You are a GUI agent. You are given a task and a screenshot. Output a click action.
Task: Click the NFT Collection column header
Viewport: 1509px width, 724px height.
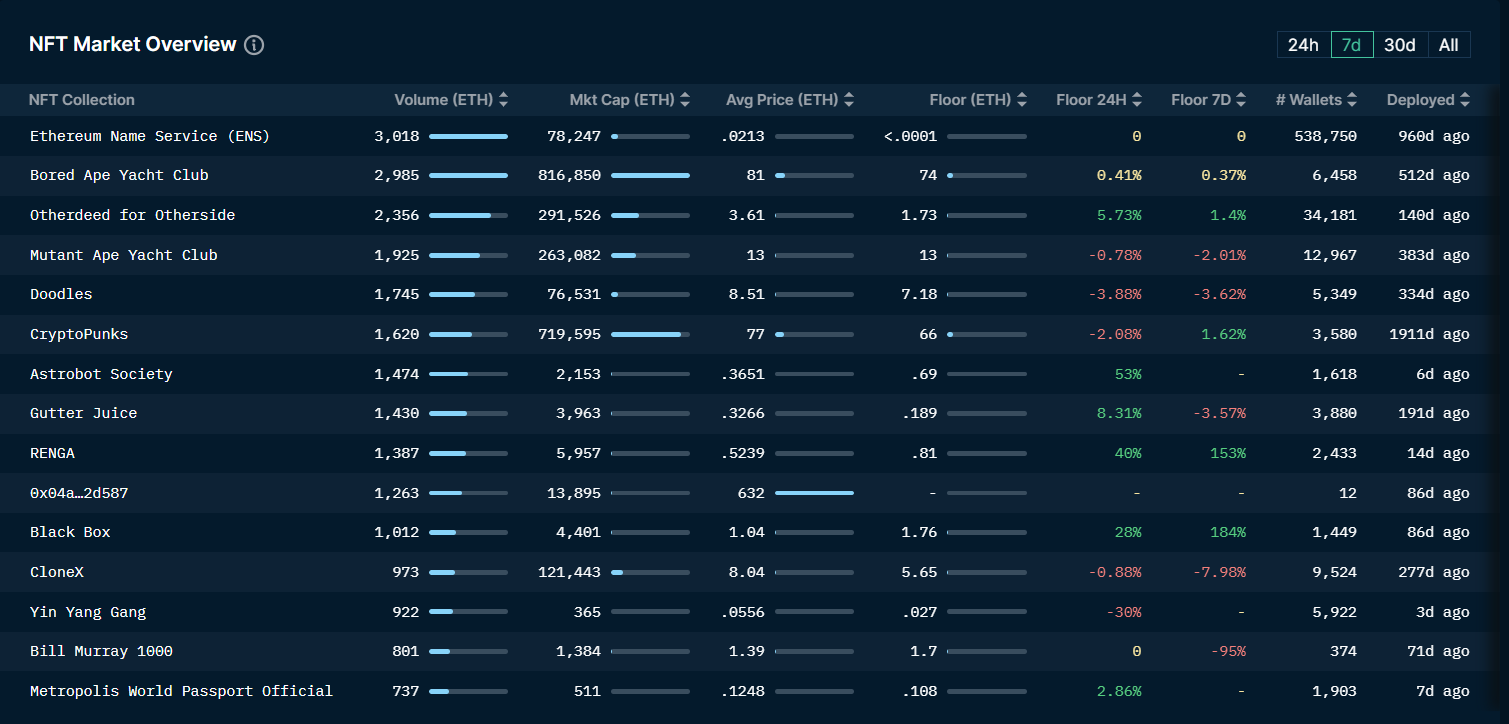(82, 100)
